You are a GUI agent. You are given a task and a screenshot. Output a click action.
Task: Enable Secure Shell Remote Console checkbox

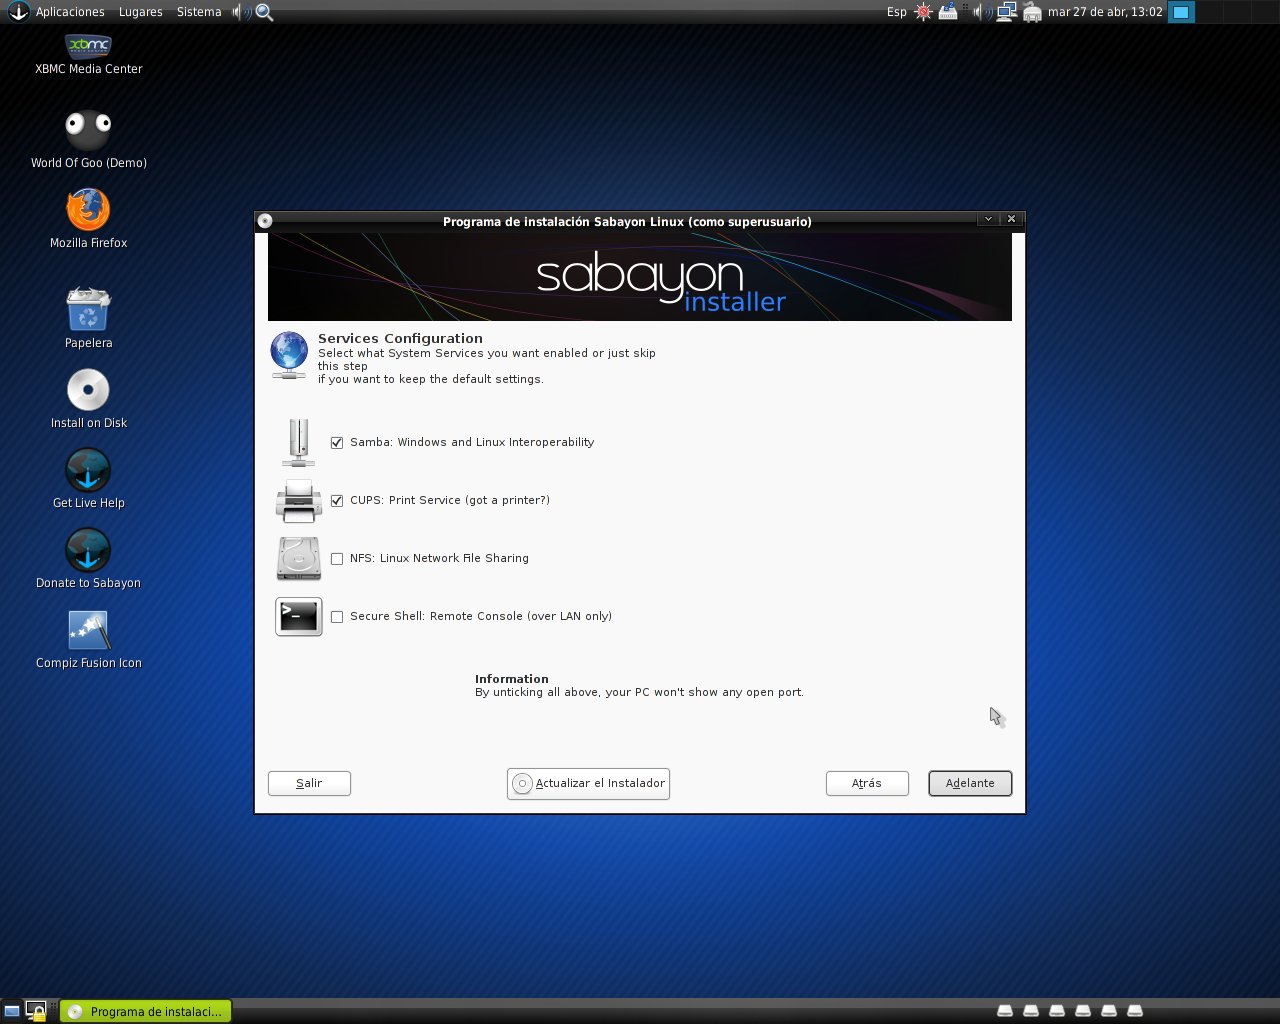click(x=337, y=617)
